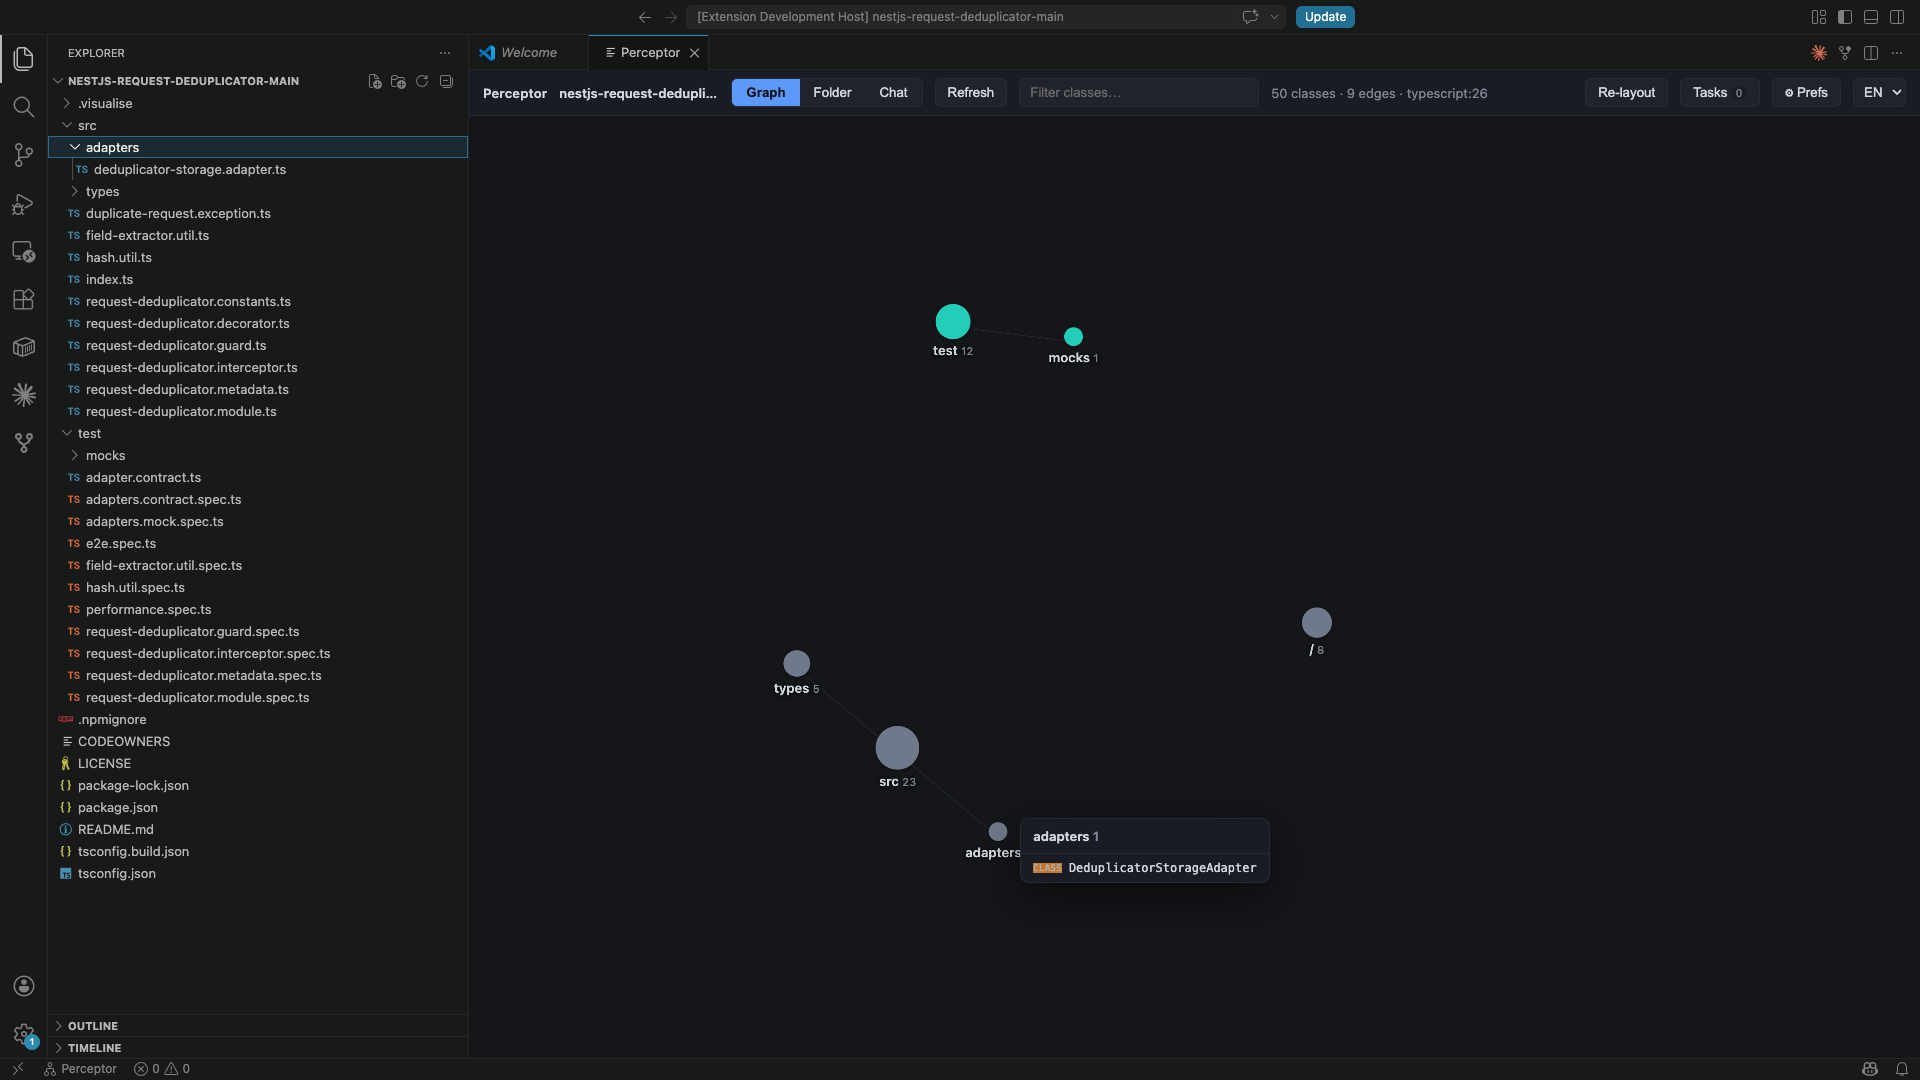Close the Perceptor tab
This screenshot has height=1080, width=1920.
[x=694, y=53]
